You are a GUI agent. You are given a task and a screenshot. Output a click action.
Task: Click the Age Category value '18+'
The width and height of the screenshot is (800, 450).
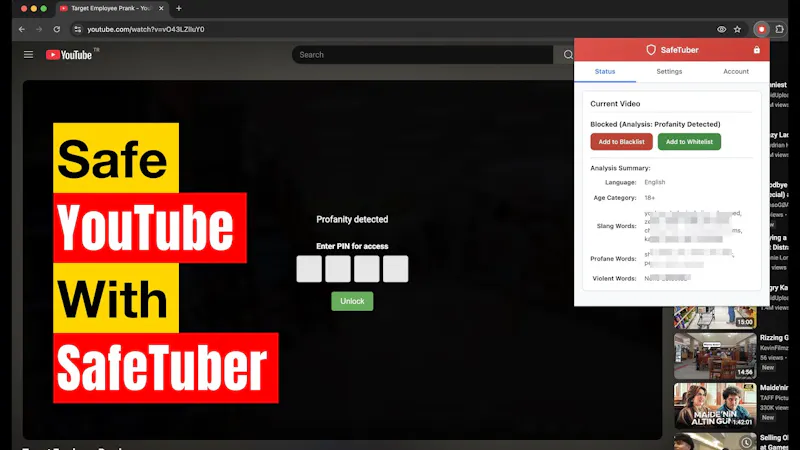click(x=649, y=197)
